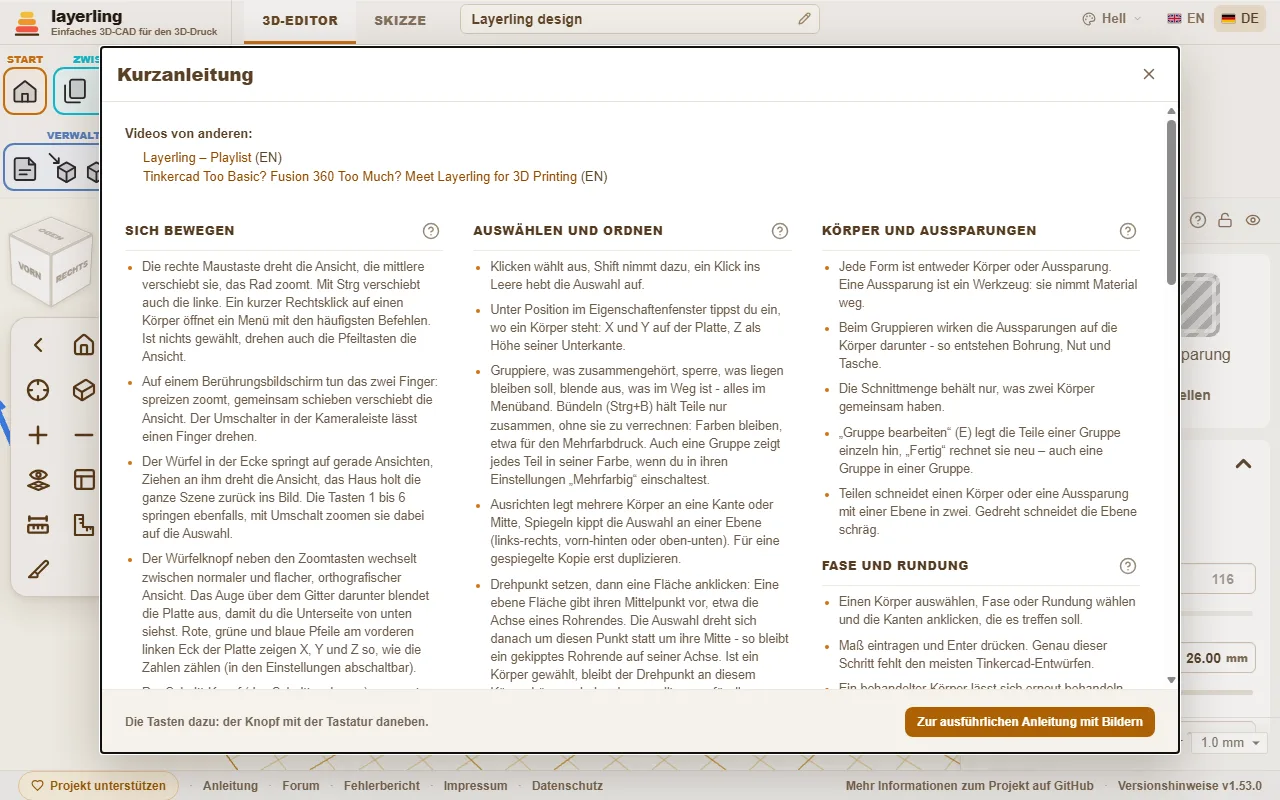Image resolution: width=1280 pixels, height=800 pixels.
Task: Toggle the orthographic cube view button
Action: point(84,390)
